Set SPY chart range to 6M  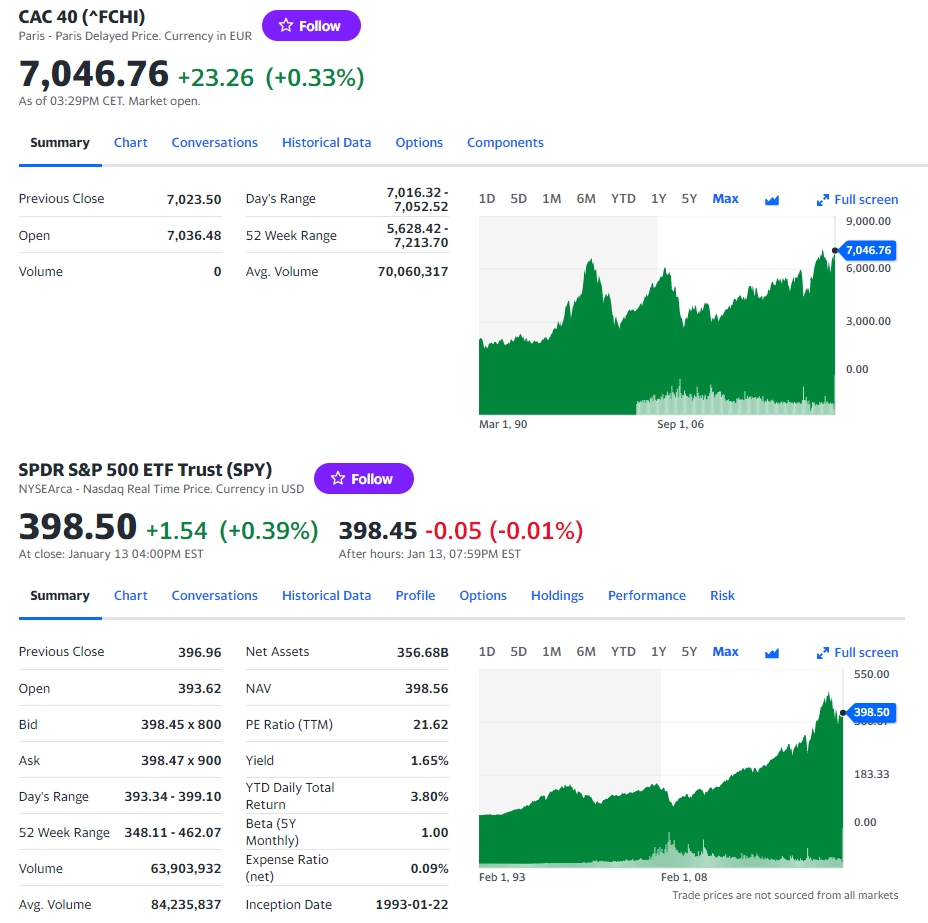click(586, 652)
